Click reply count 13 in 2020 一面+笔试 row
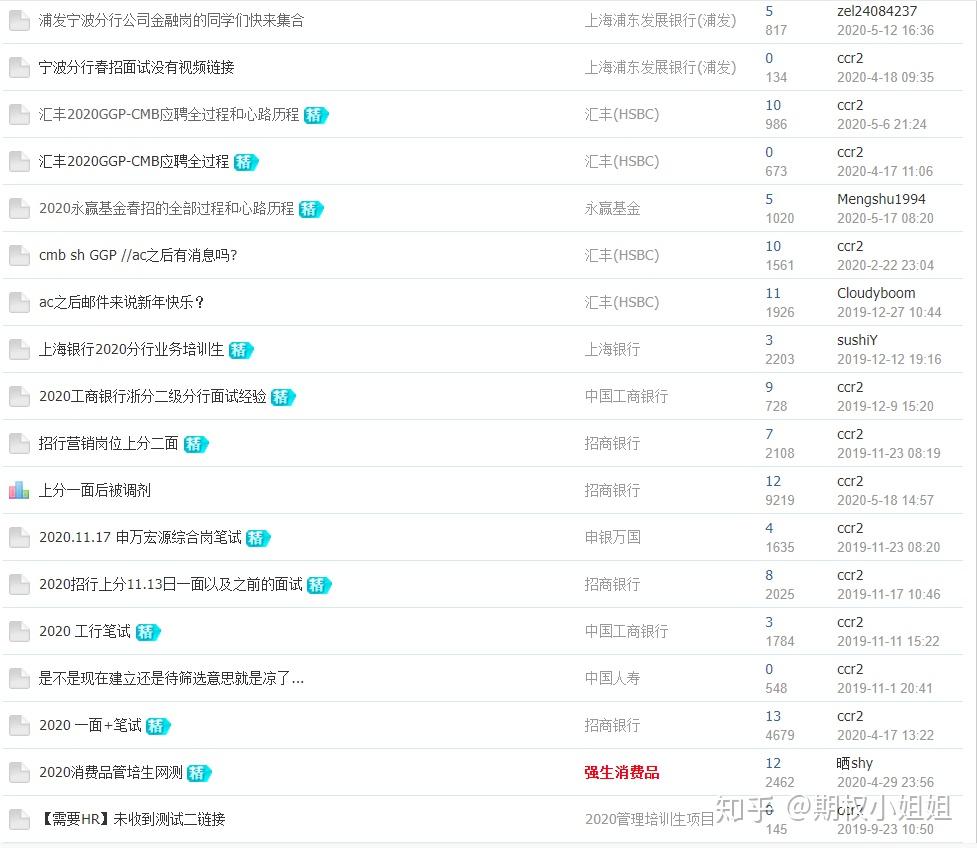This screenshot has height=848, width=977. point(773,717)
